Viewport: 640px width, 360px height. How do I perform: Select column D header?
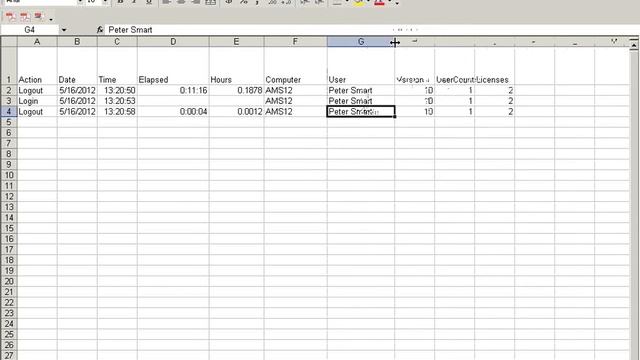[173, 42]
